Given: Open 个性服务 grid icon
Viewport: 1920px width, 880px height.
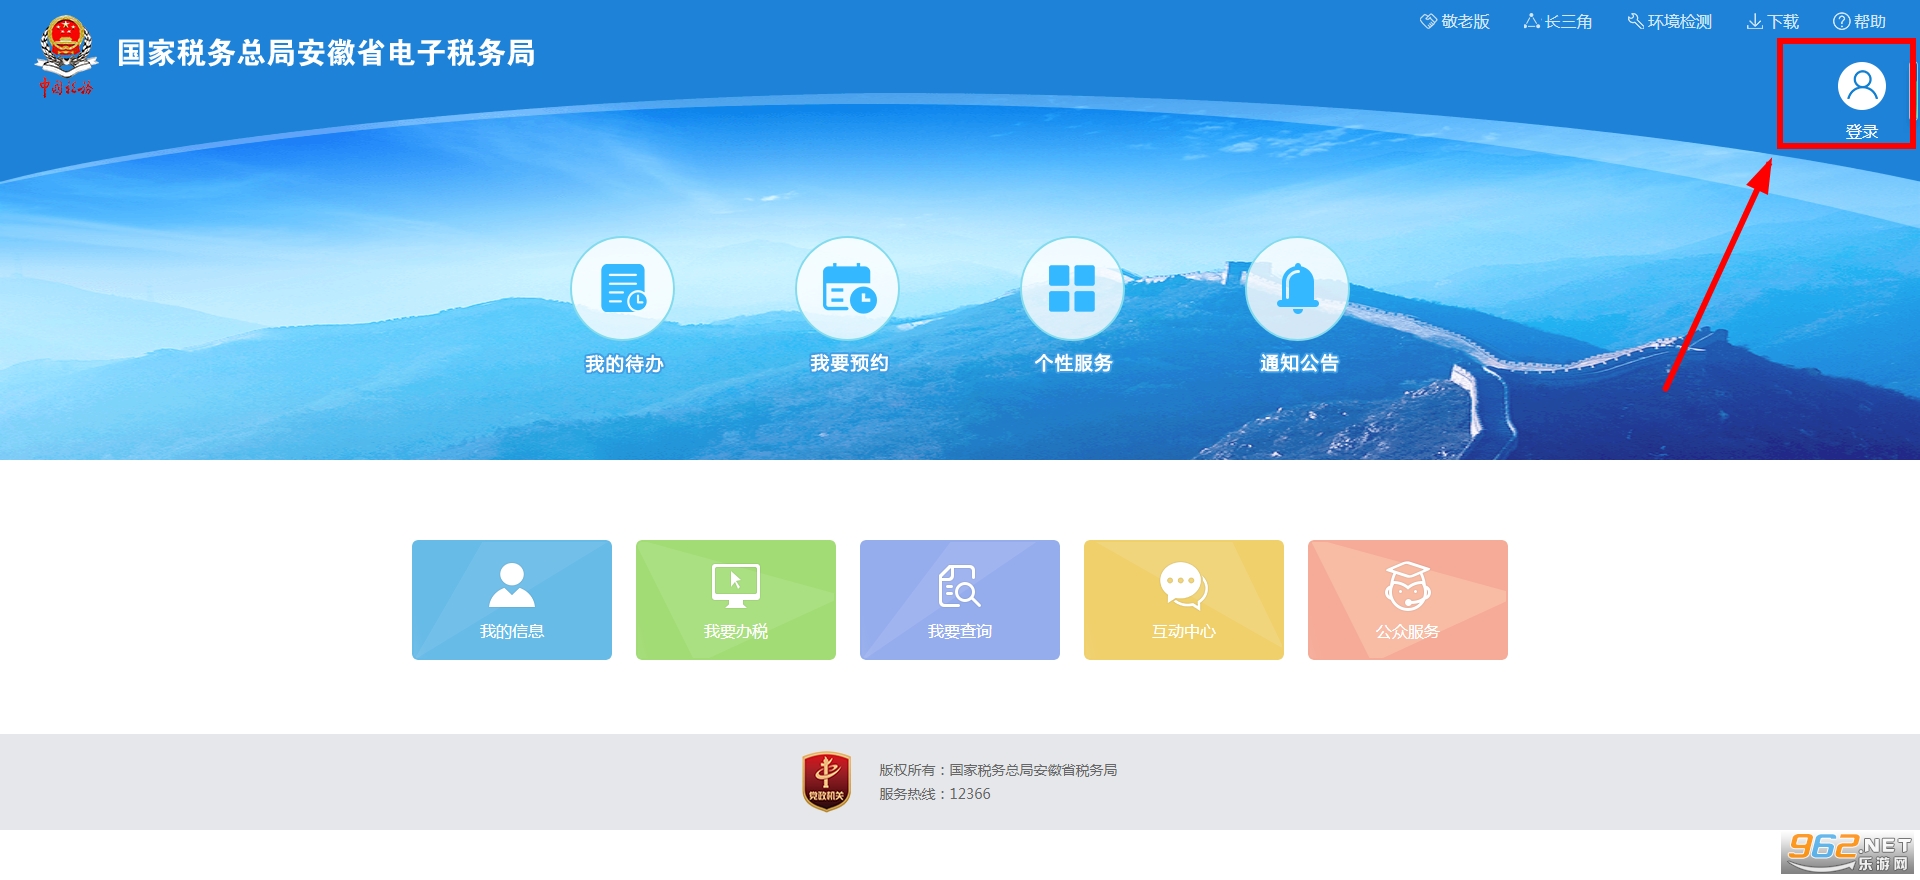Looking at the screenshot, I should click(1072, 289).
